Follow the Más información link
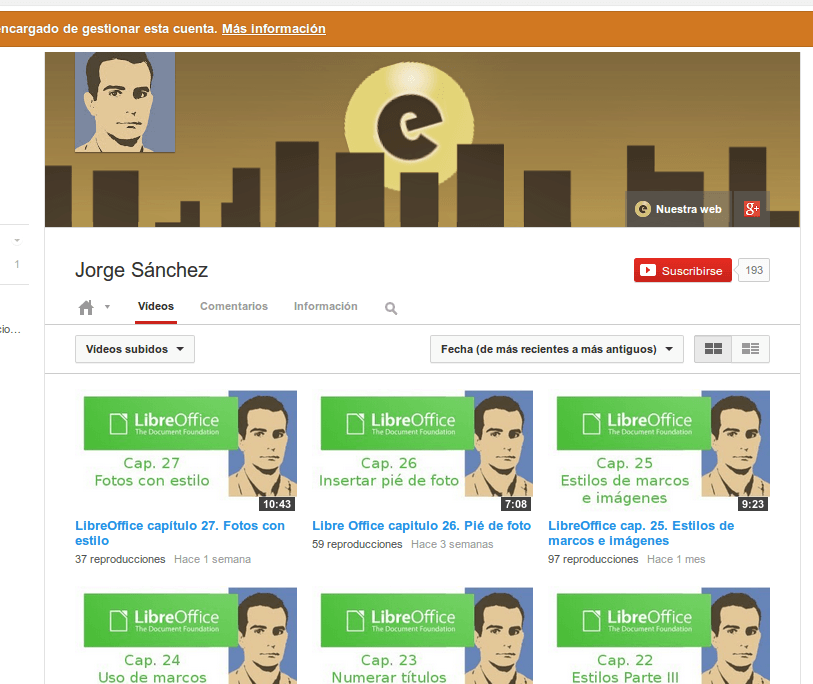Image resolution: width=813 pixels, height=684 pixels. (273, 29)
